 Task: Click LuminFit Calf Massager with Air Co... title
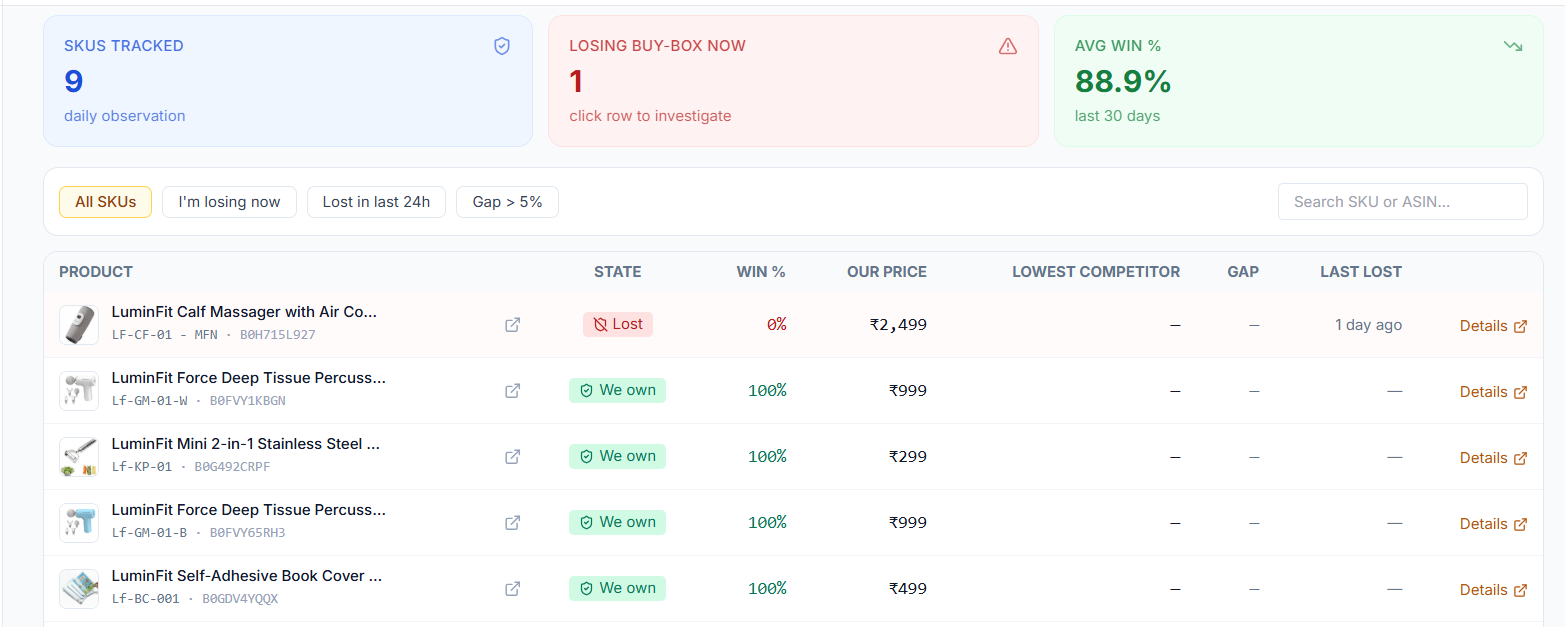point(244,312)
